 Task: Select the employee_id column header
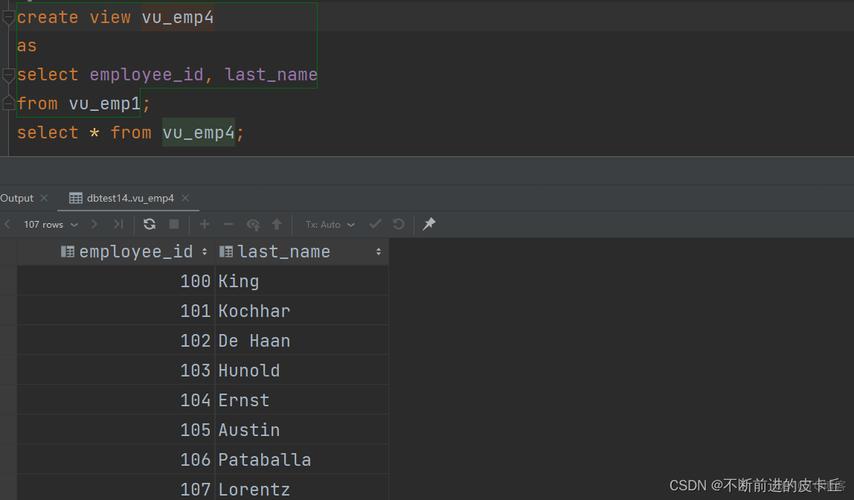pyautogui.click(x=116, y=252)
